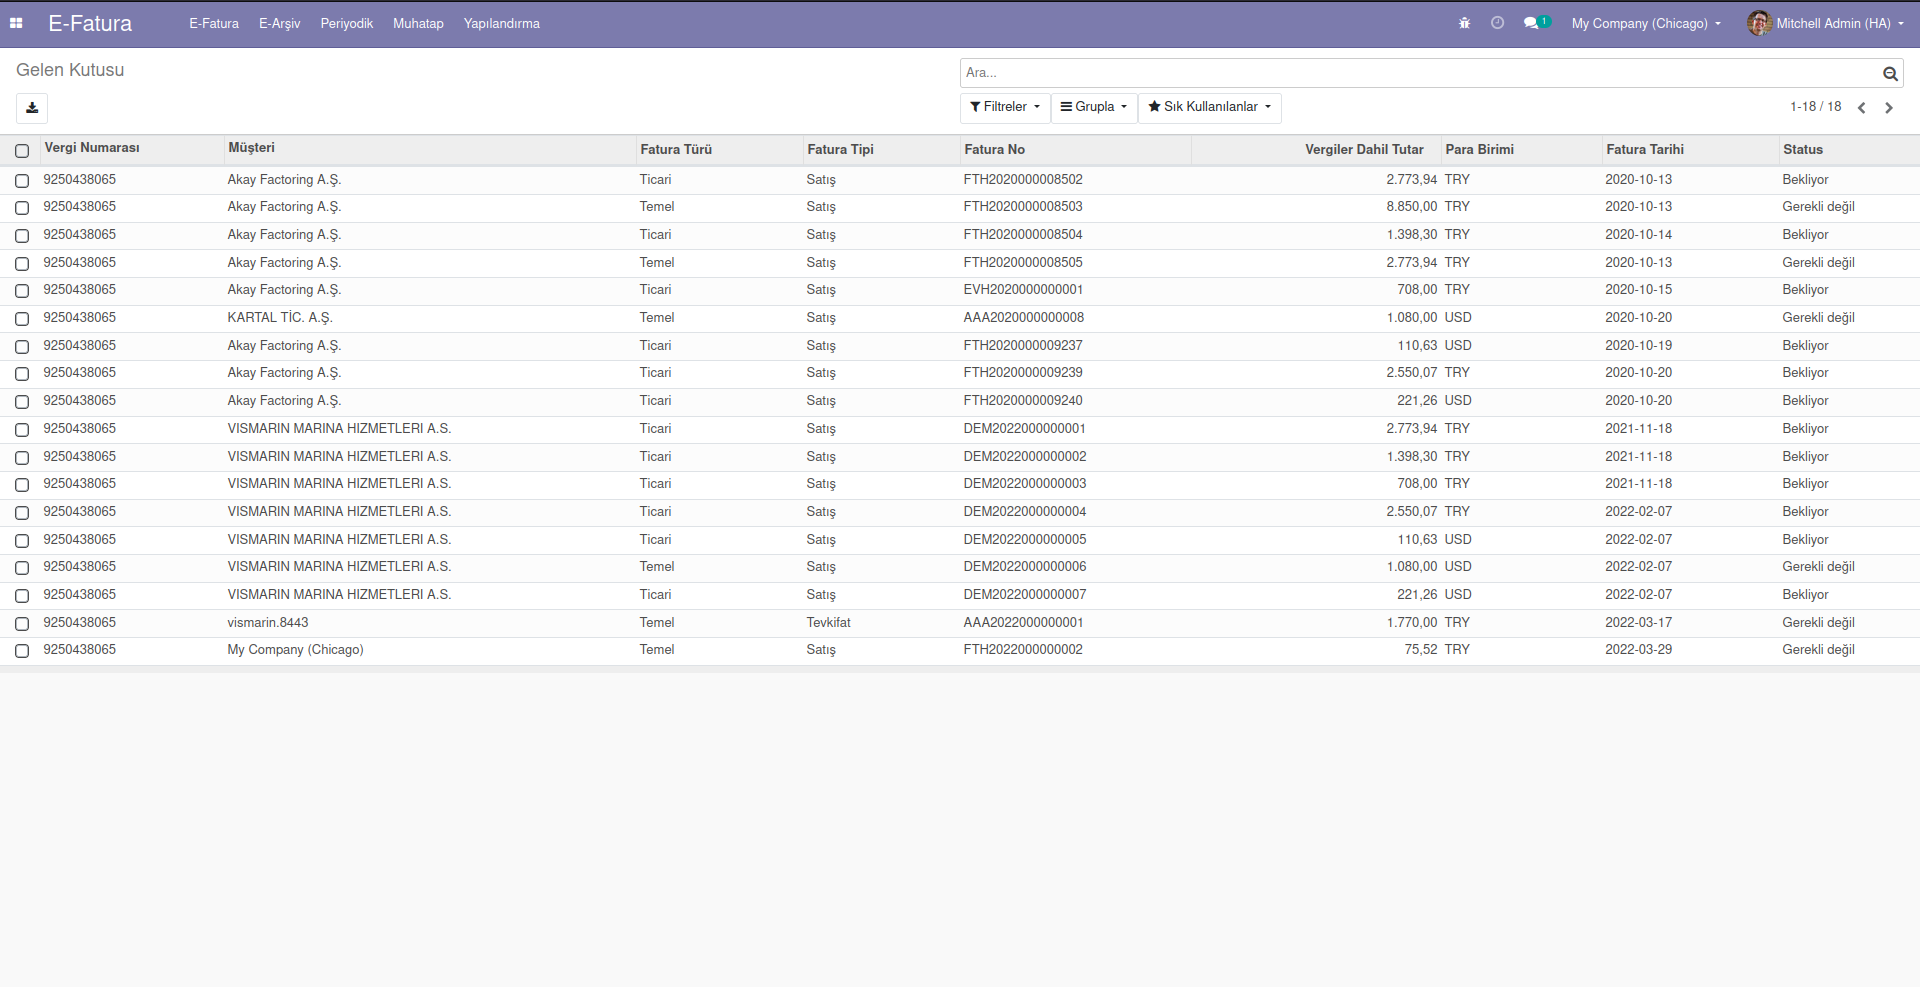Open the E-Fatura menu

214,23
